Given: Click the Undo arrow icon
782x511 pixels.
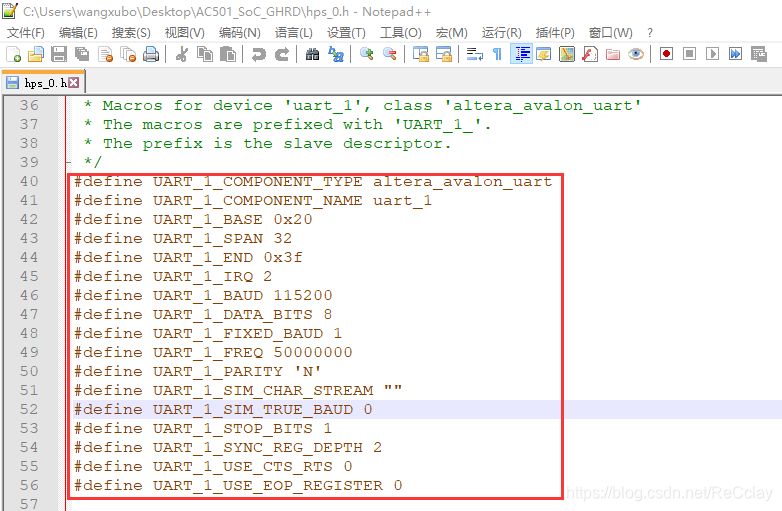Looking at the screenshot, I should [258, 54].
